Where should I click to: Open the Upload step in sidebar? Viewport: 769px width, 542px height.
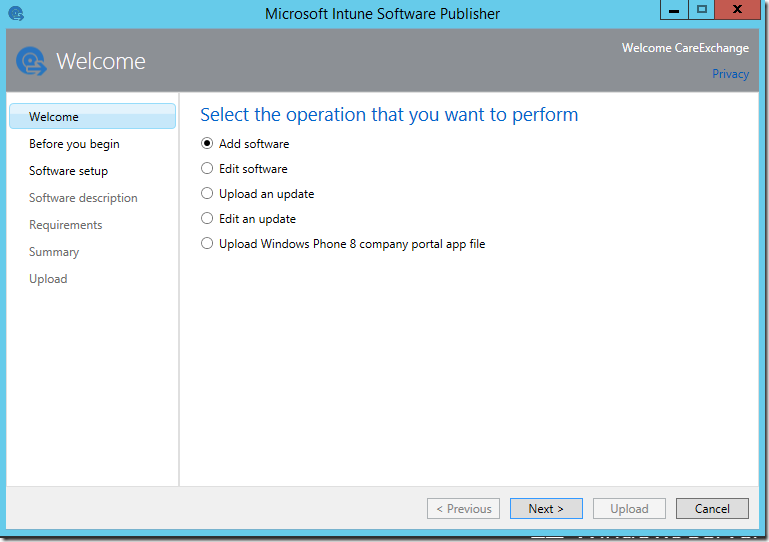click(x=48, y=279)
